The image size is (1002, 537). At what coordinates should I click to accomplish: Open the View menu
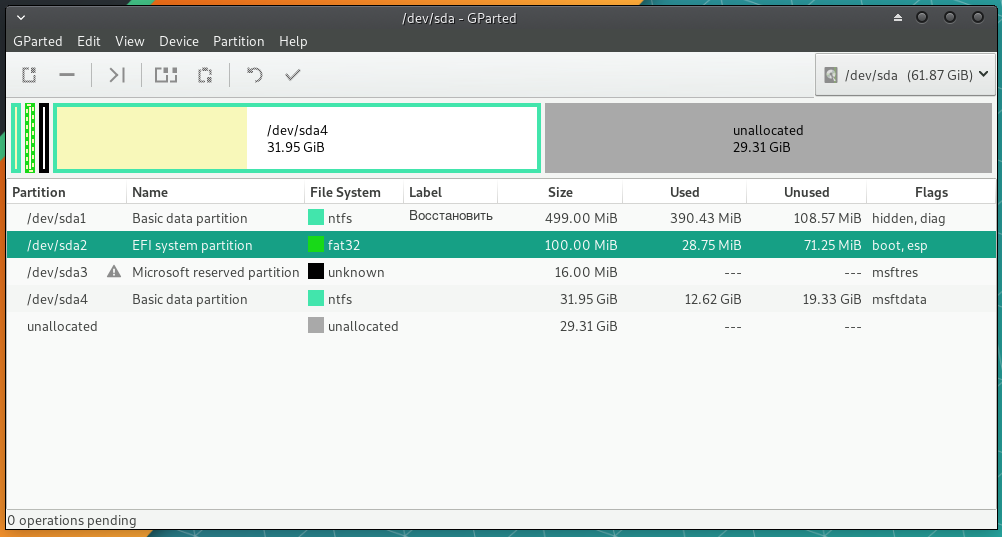[130, 41]
